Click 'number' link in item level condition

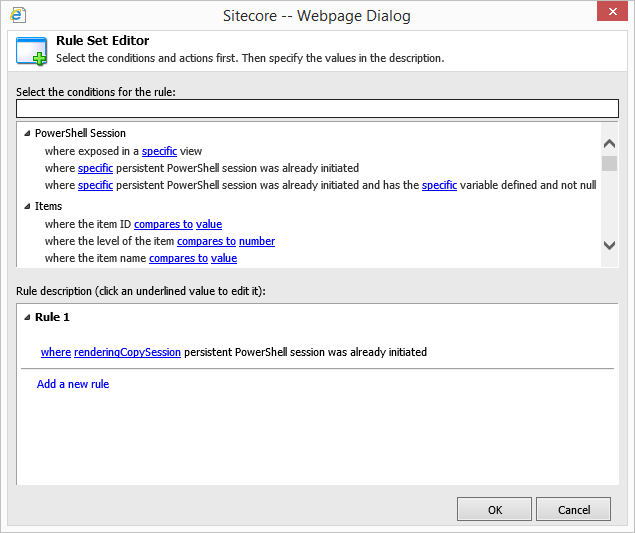pos(256,241)
